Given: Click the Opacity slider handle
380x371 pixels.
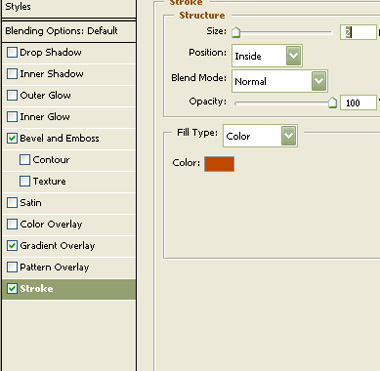Looking at the screenshot, I should [x=332, y=103].
